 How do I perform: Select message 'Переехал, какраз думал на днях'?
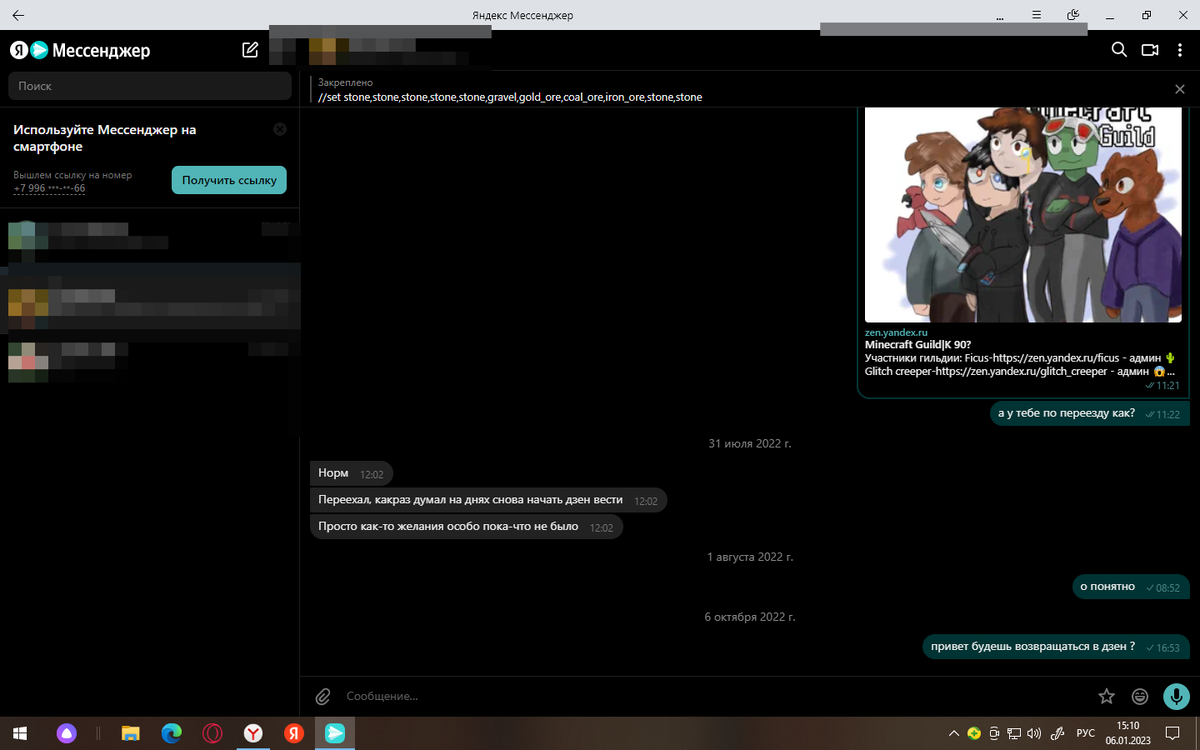click(488, 500)
